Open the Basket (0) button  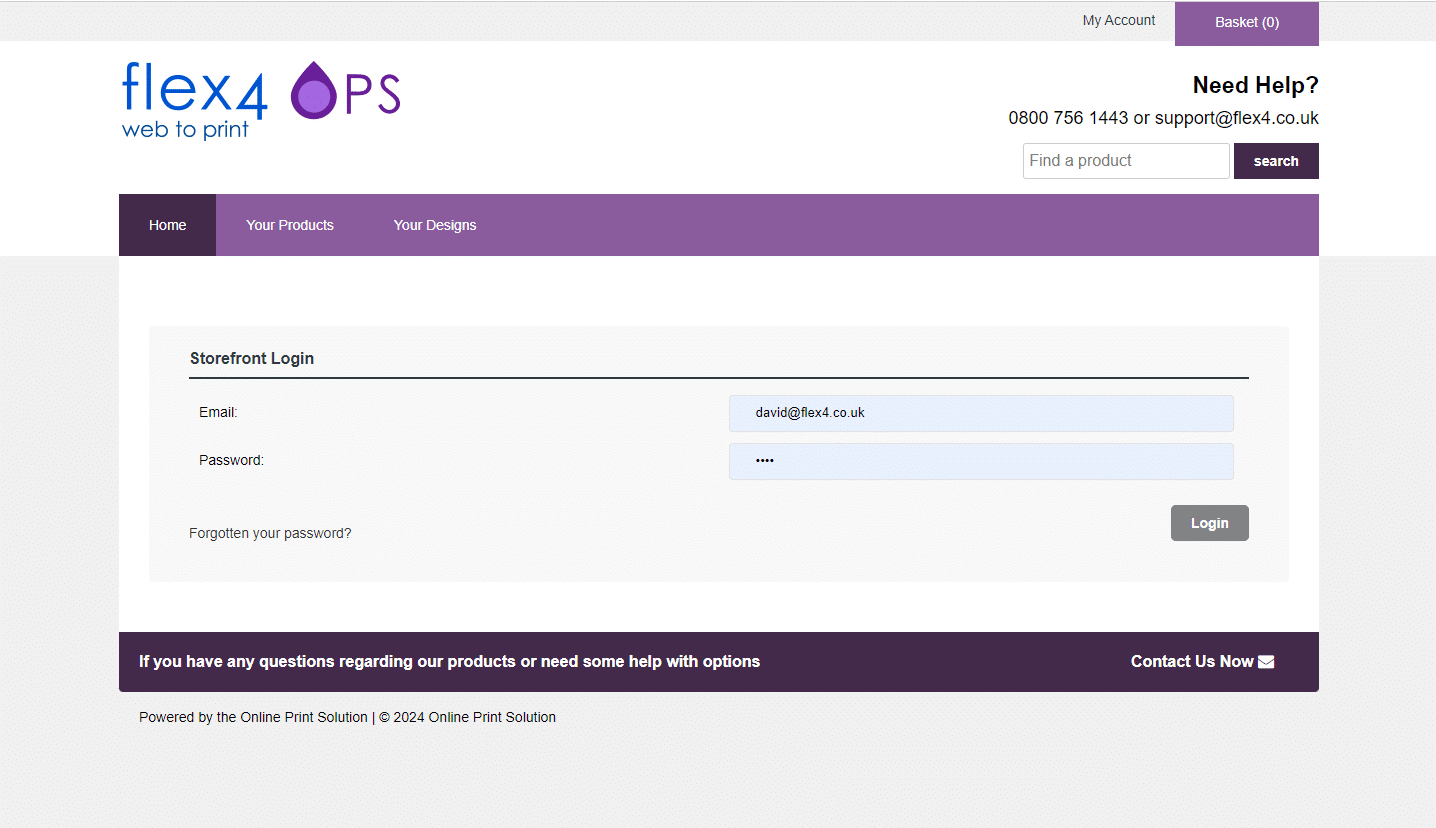pos(1247,23)
